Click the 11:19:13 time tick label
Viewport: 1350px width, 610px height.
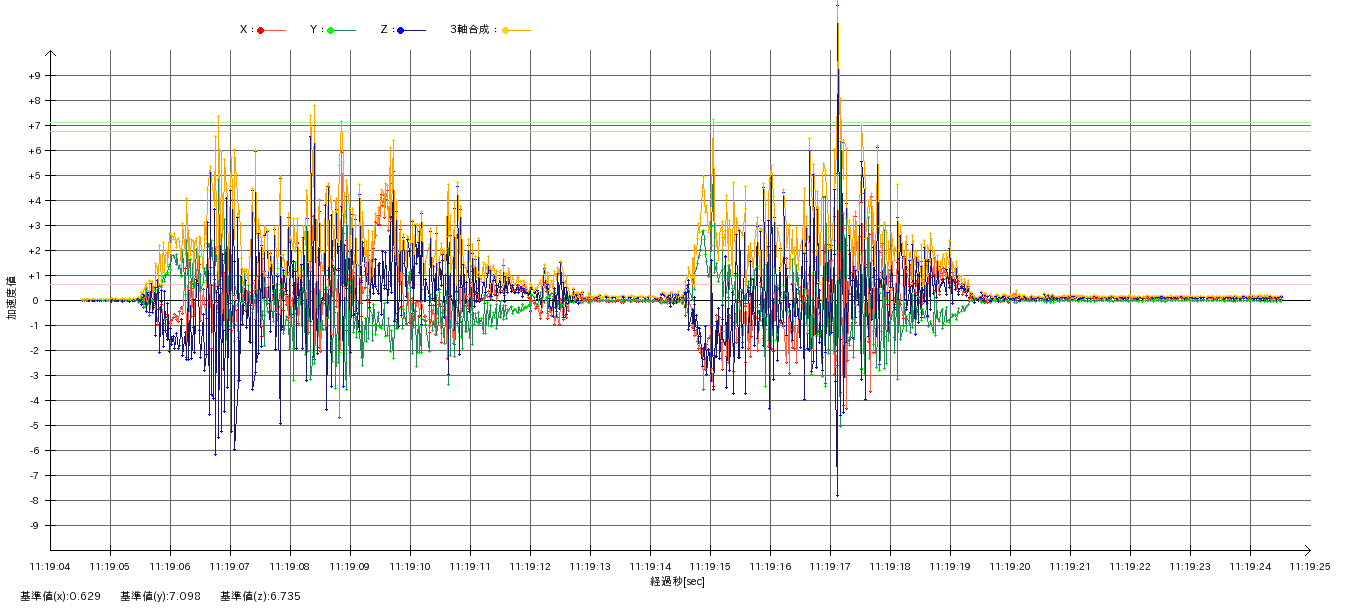tap(590, 567)
